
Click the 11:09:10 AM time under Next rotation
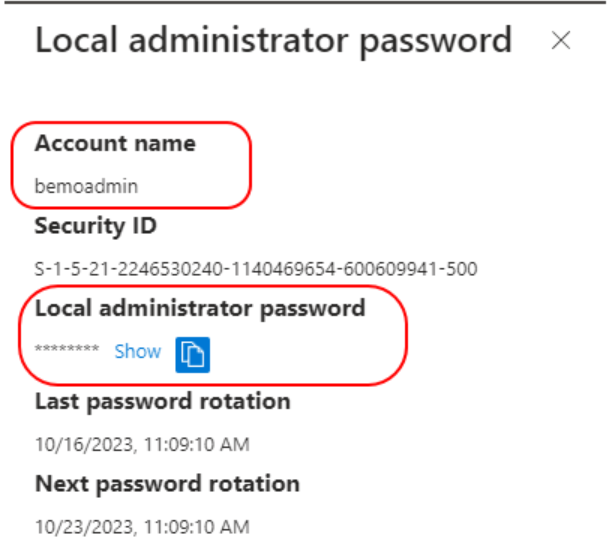pyautogui.click(x=197, y=527)
